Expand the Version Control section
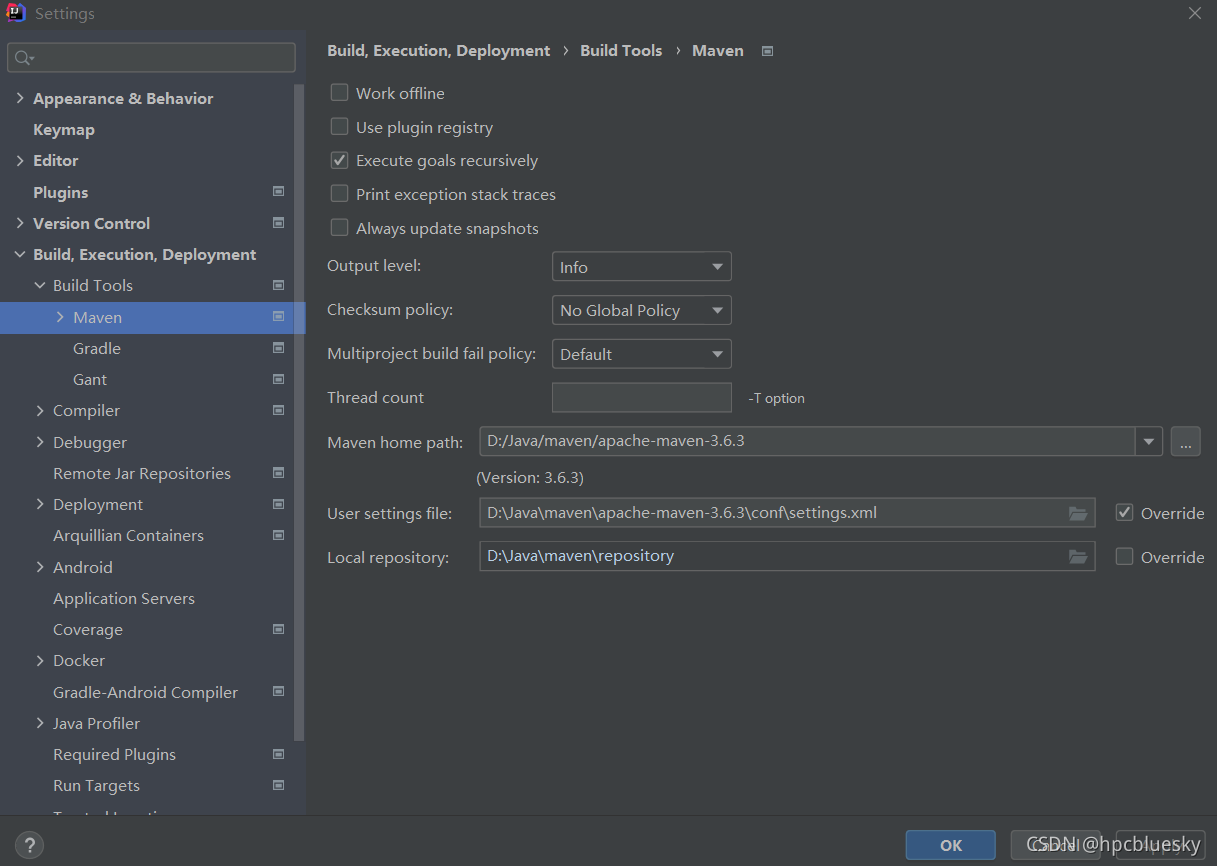The image size is (1217, 866). [20, 223]
